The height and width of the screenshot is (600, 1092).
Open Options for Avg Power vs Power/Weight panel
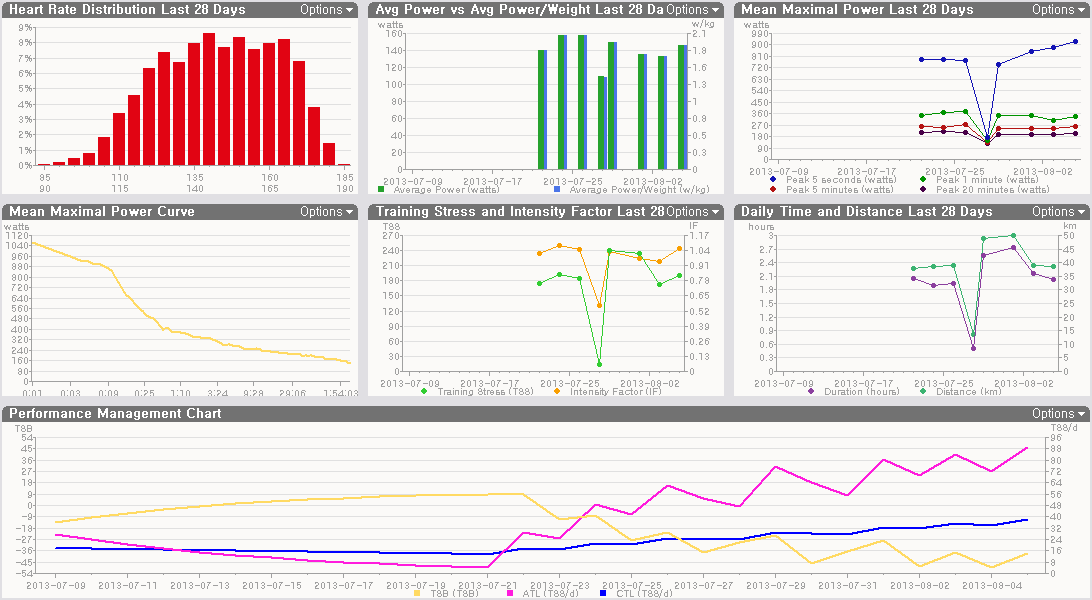tap(693, 10)
